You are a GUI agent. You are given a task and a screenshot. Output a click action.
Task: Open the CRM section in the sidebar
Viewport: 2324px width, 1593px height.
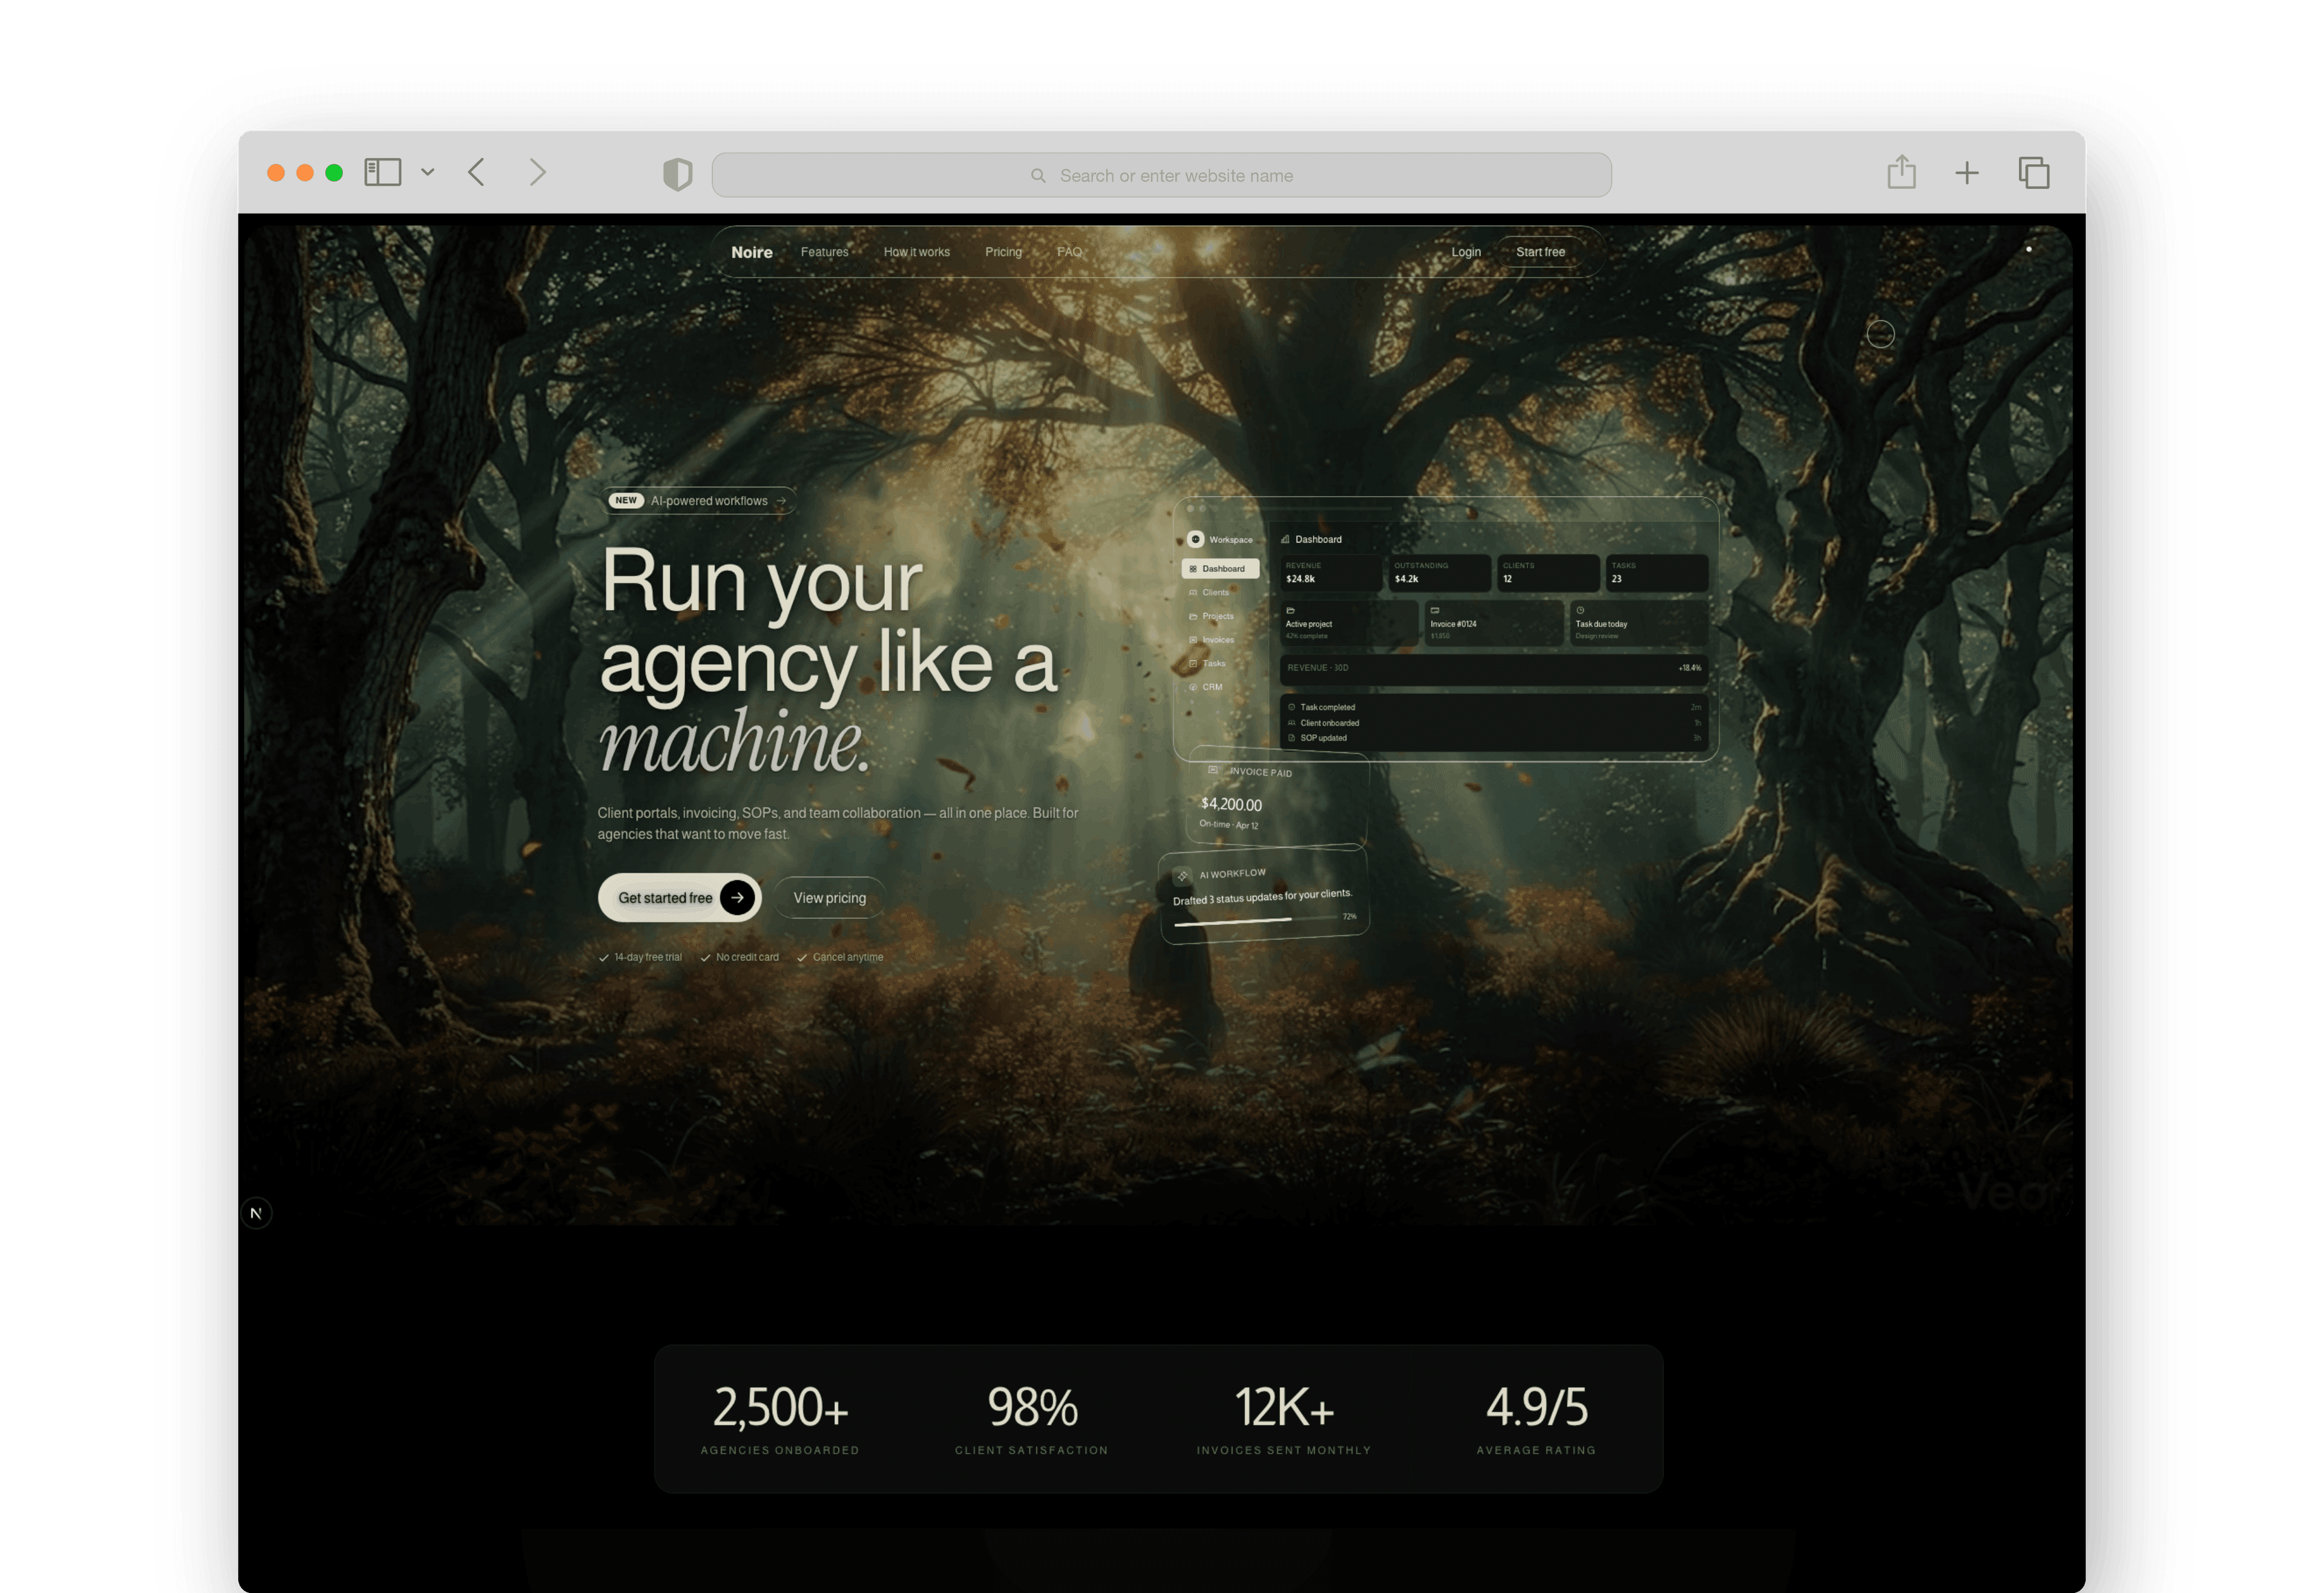coord(1212,687)
